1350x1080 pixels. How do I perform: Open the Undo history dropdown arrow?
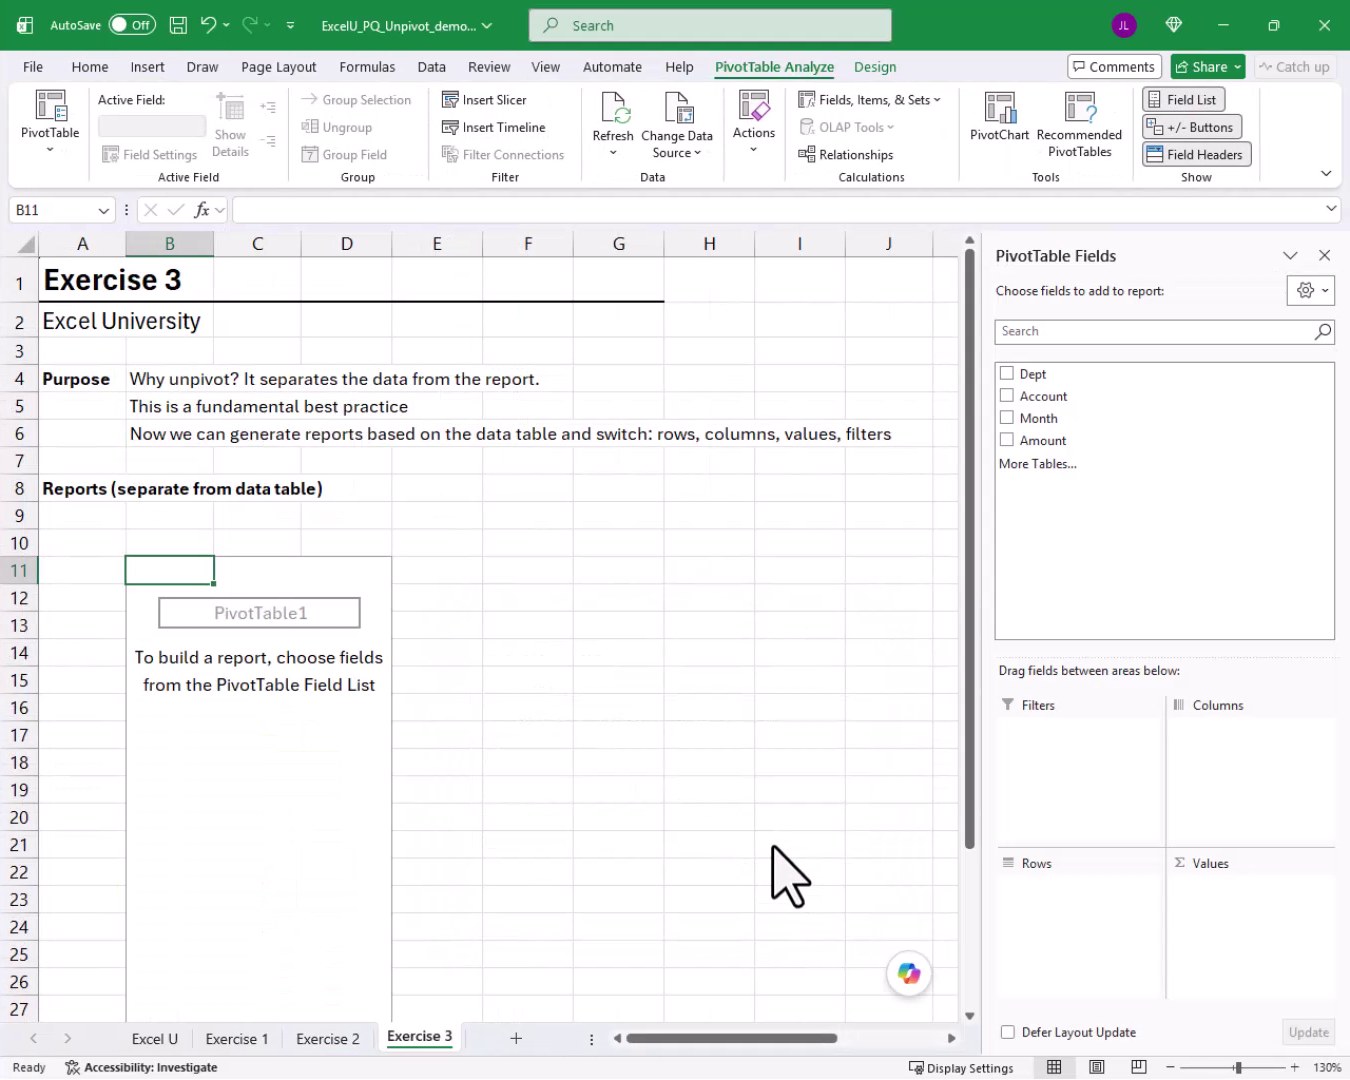[226, 25]
